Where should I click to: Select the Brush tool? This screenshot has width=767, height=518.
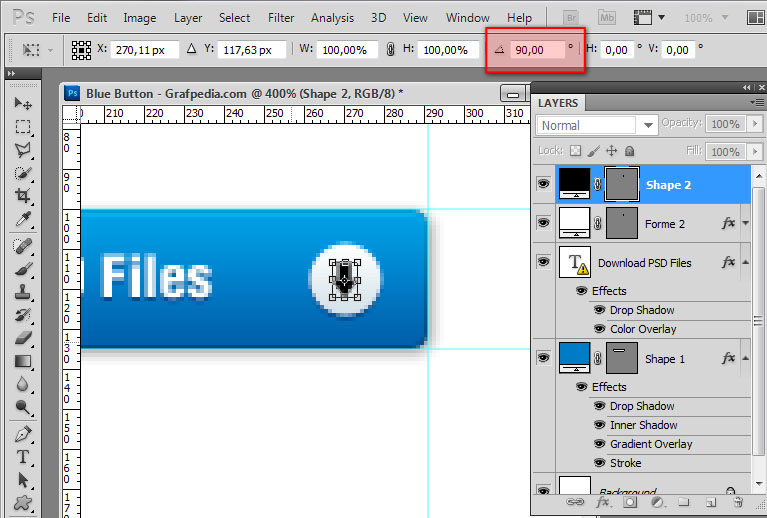23,269
